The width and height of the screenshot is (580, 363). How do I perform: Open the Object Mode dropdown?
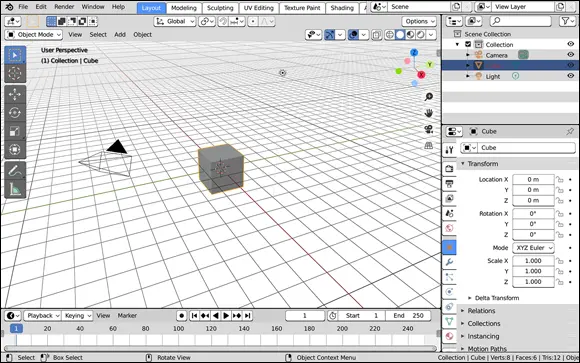tap(33, 35)
